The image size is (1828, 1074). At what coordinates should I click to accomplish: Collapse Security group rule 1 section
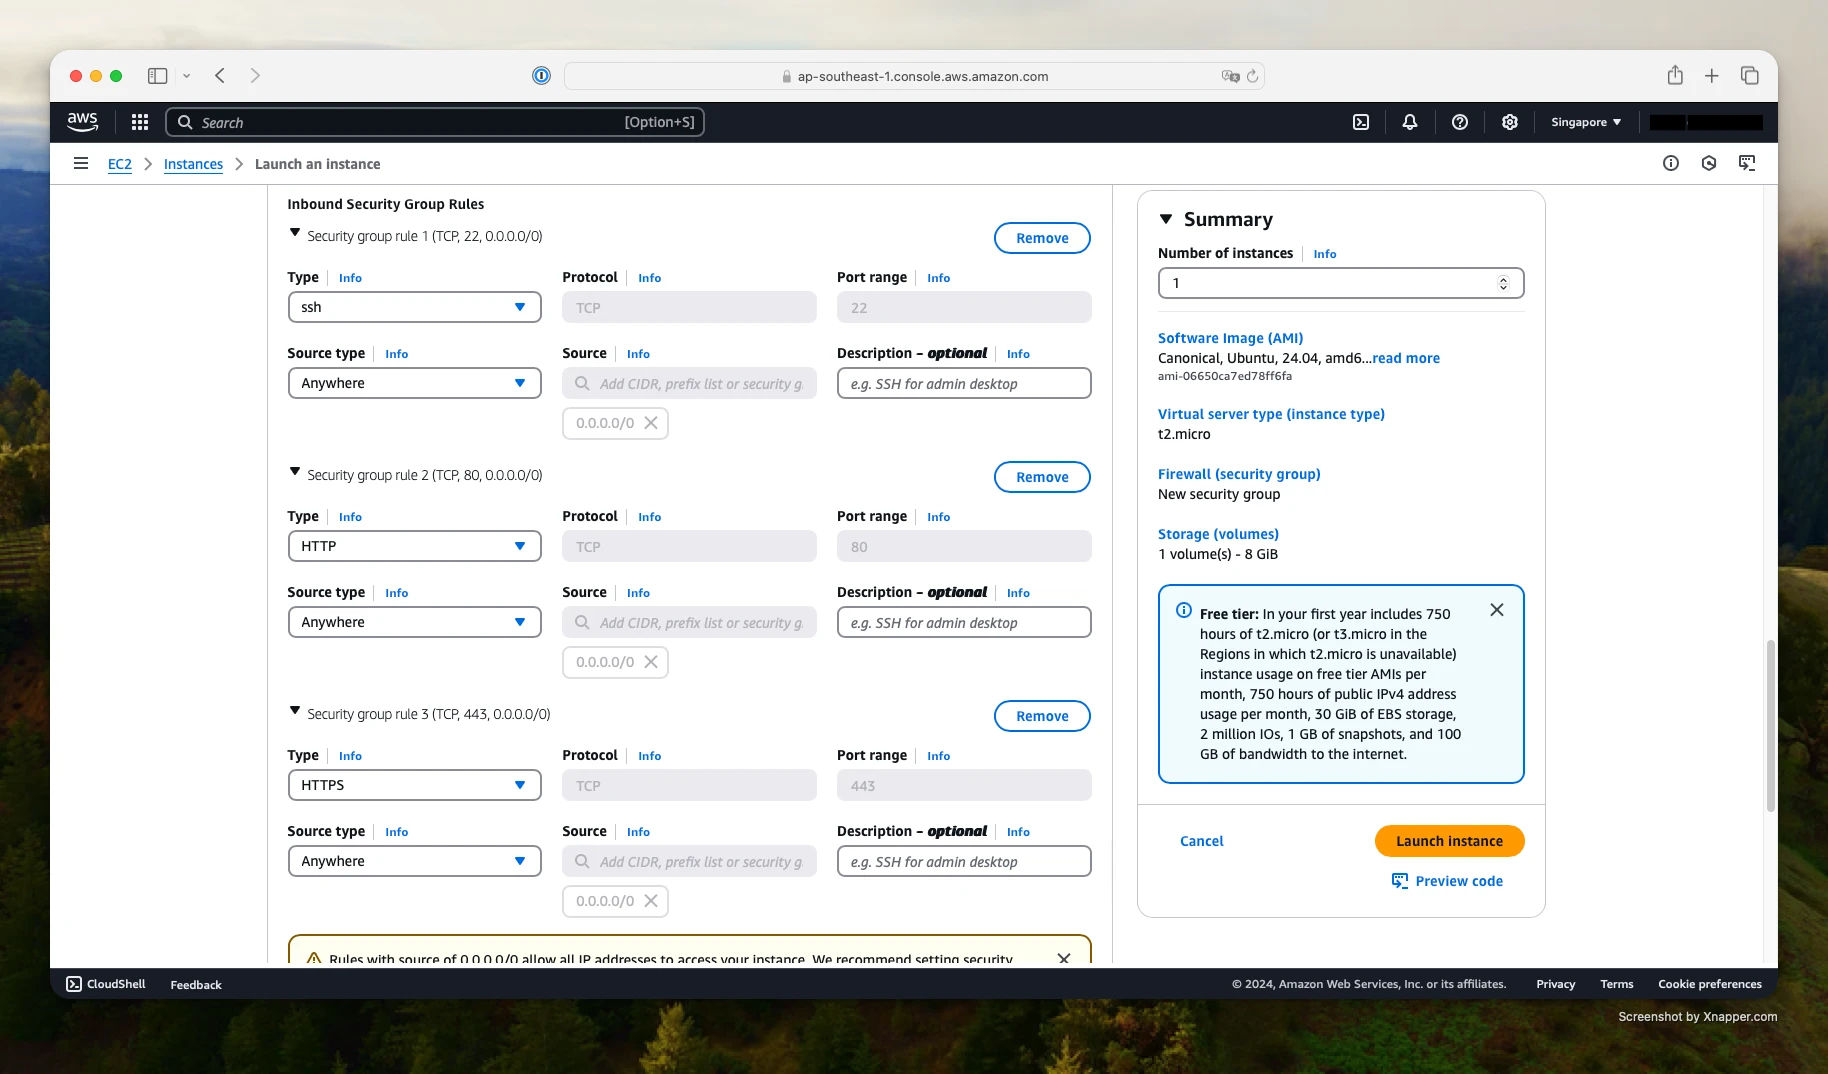[295, 233]
